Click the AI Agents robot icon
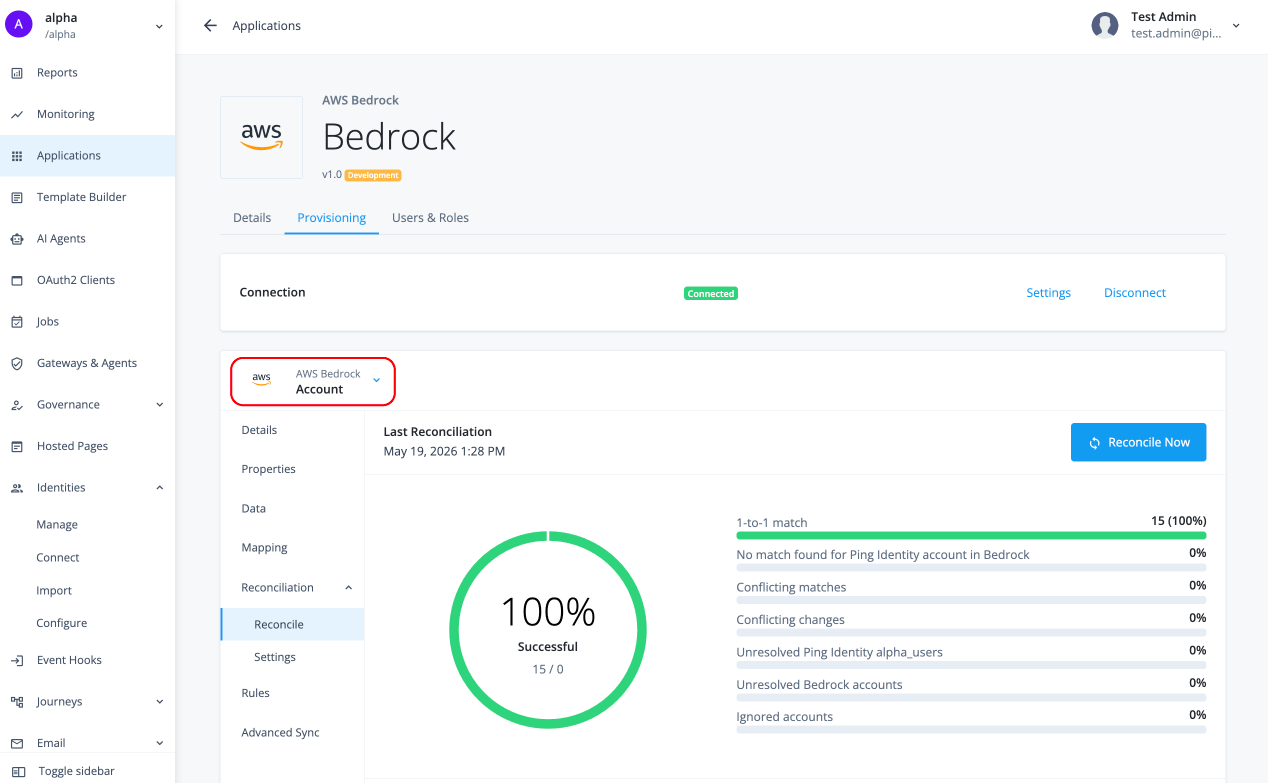 click(17, 239)
